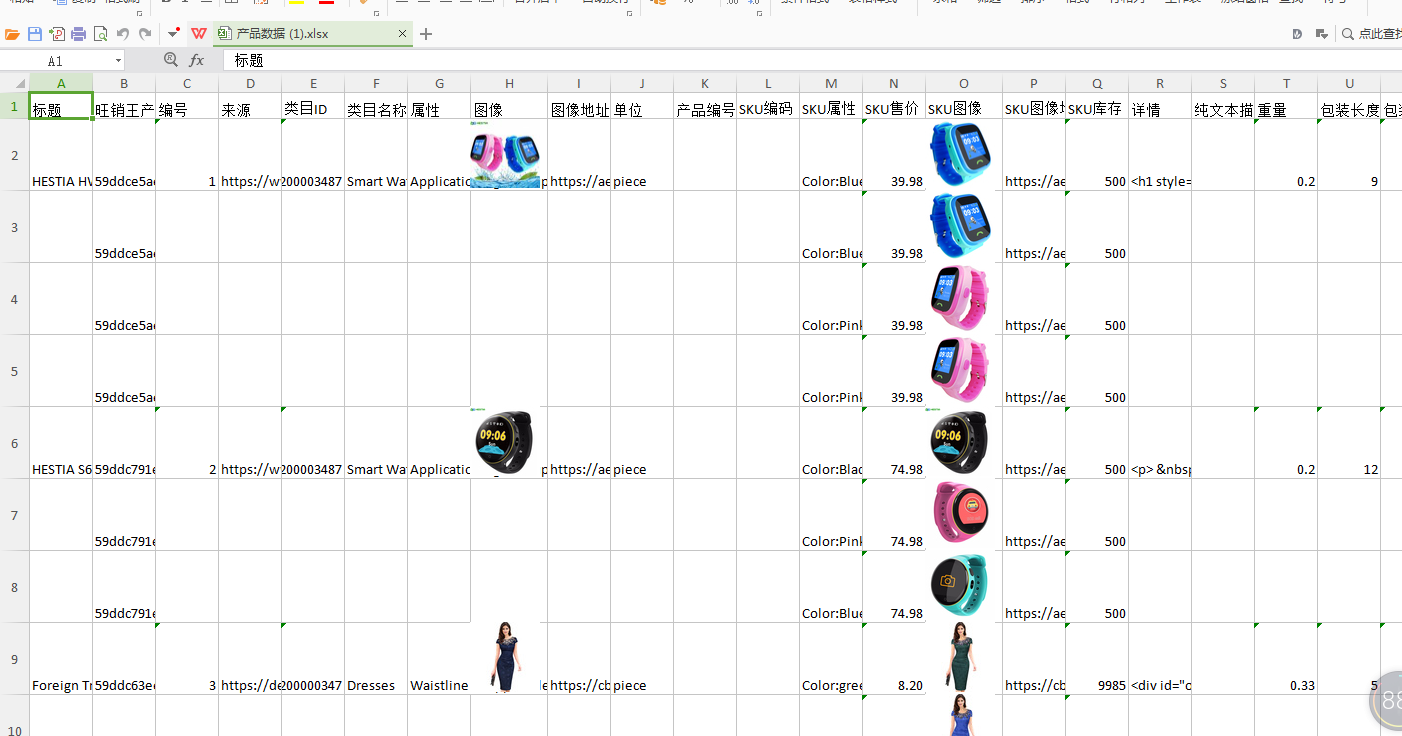Viewport: 1402px width, 736px height.
Task: Select the SKU售价 header cell
Action: 894,107
